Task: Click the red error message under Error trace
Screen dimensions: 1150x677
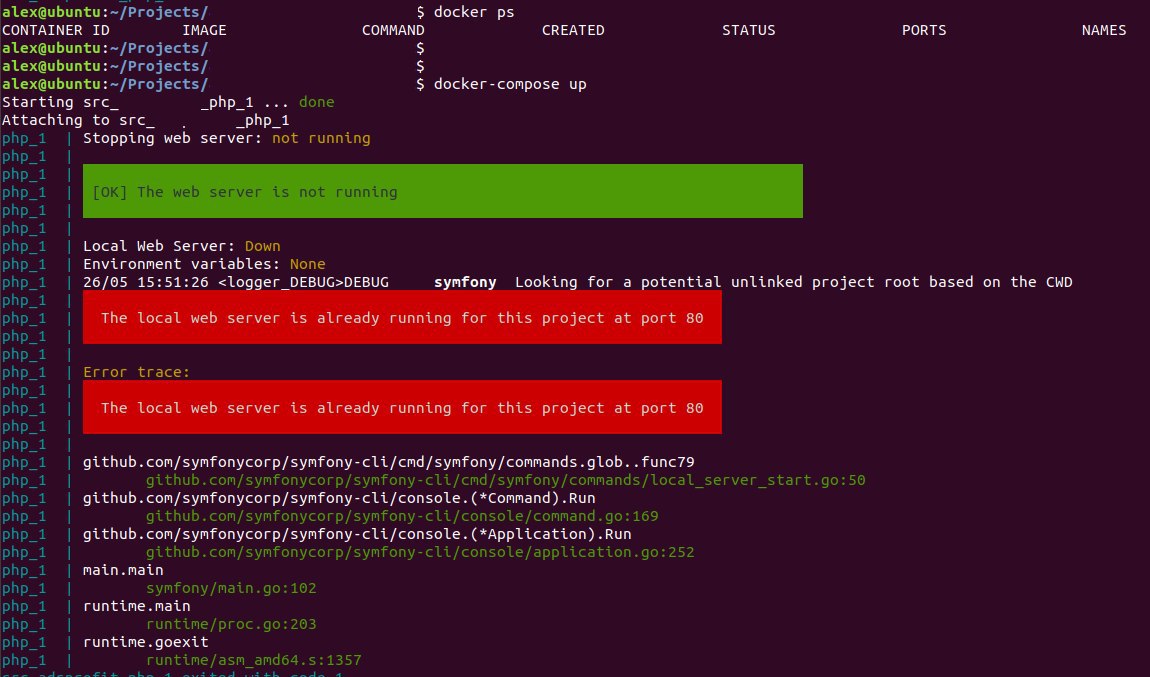Action: pos(402,408)
